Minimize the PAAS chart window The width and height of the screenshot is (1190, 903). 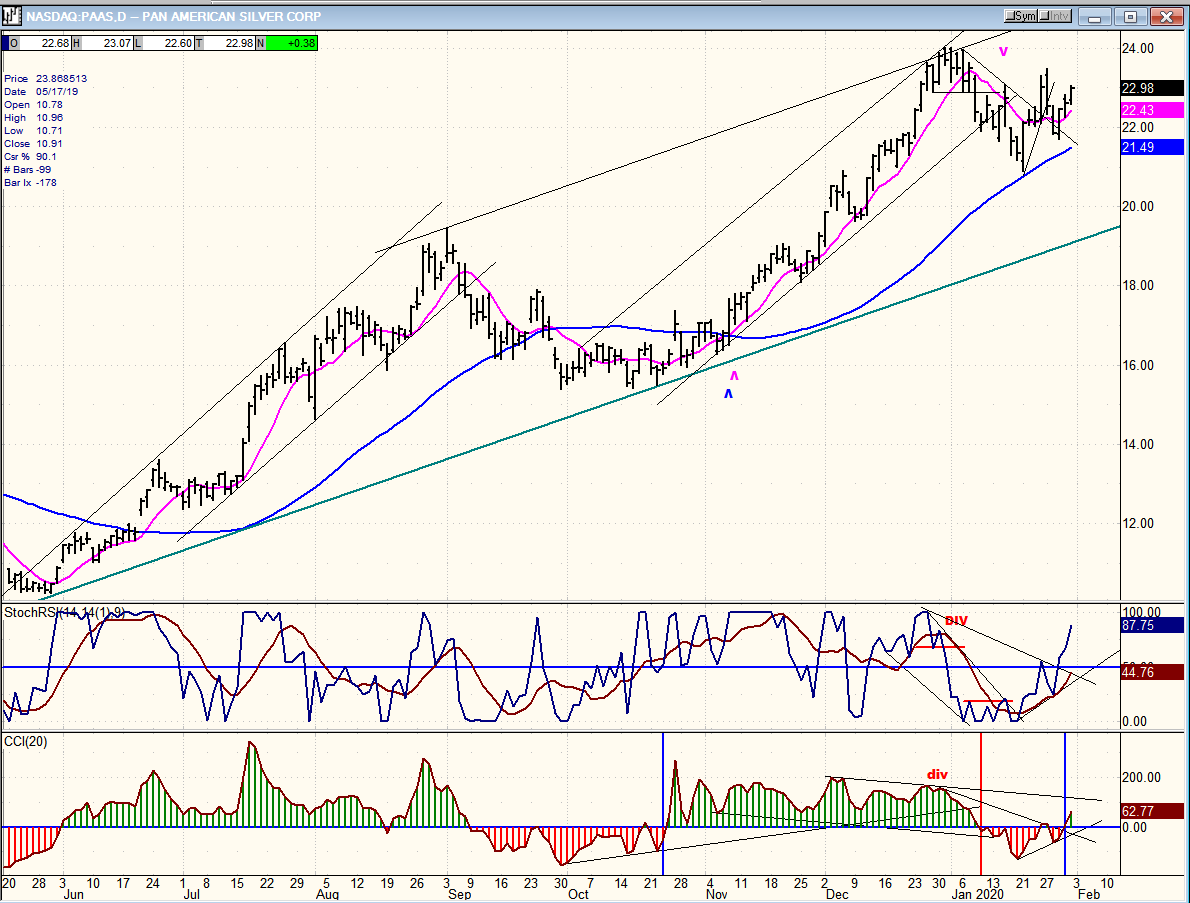1094,17
